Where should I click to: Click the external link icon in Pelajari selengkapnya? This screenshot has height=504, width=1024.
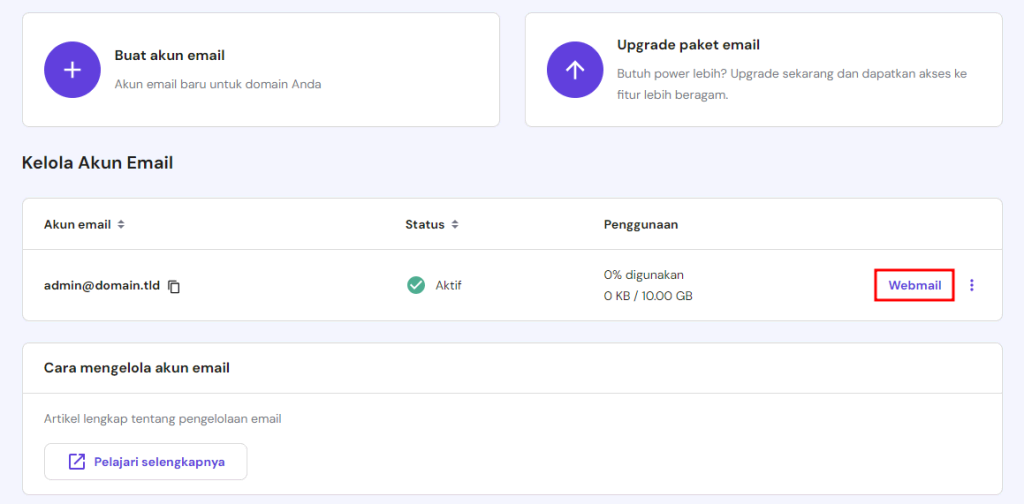(x=77, y=462)
